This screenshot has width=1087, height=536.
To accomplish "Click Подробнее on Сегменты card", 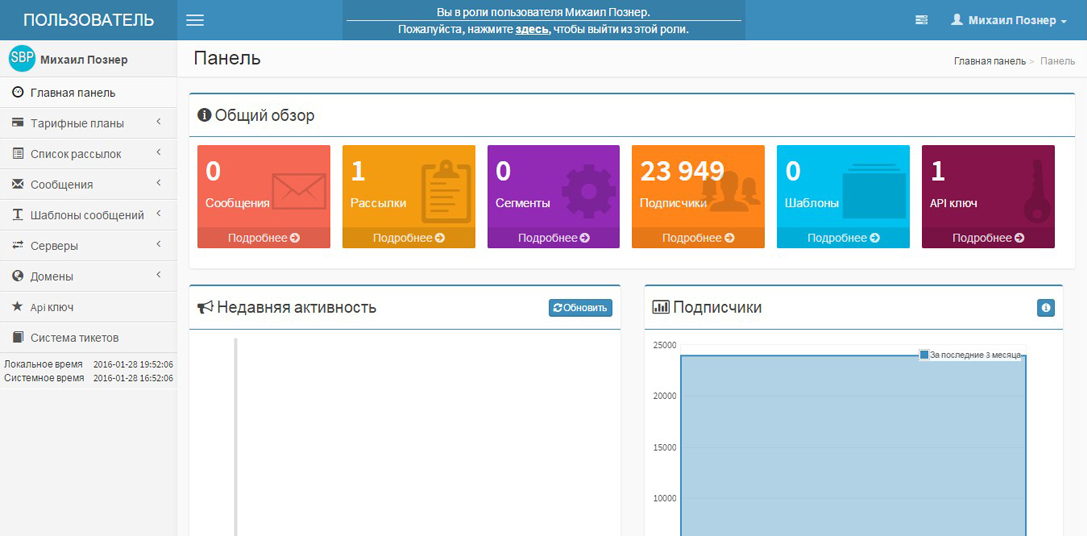I will (553, 238).
